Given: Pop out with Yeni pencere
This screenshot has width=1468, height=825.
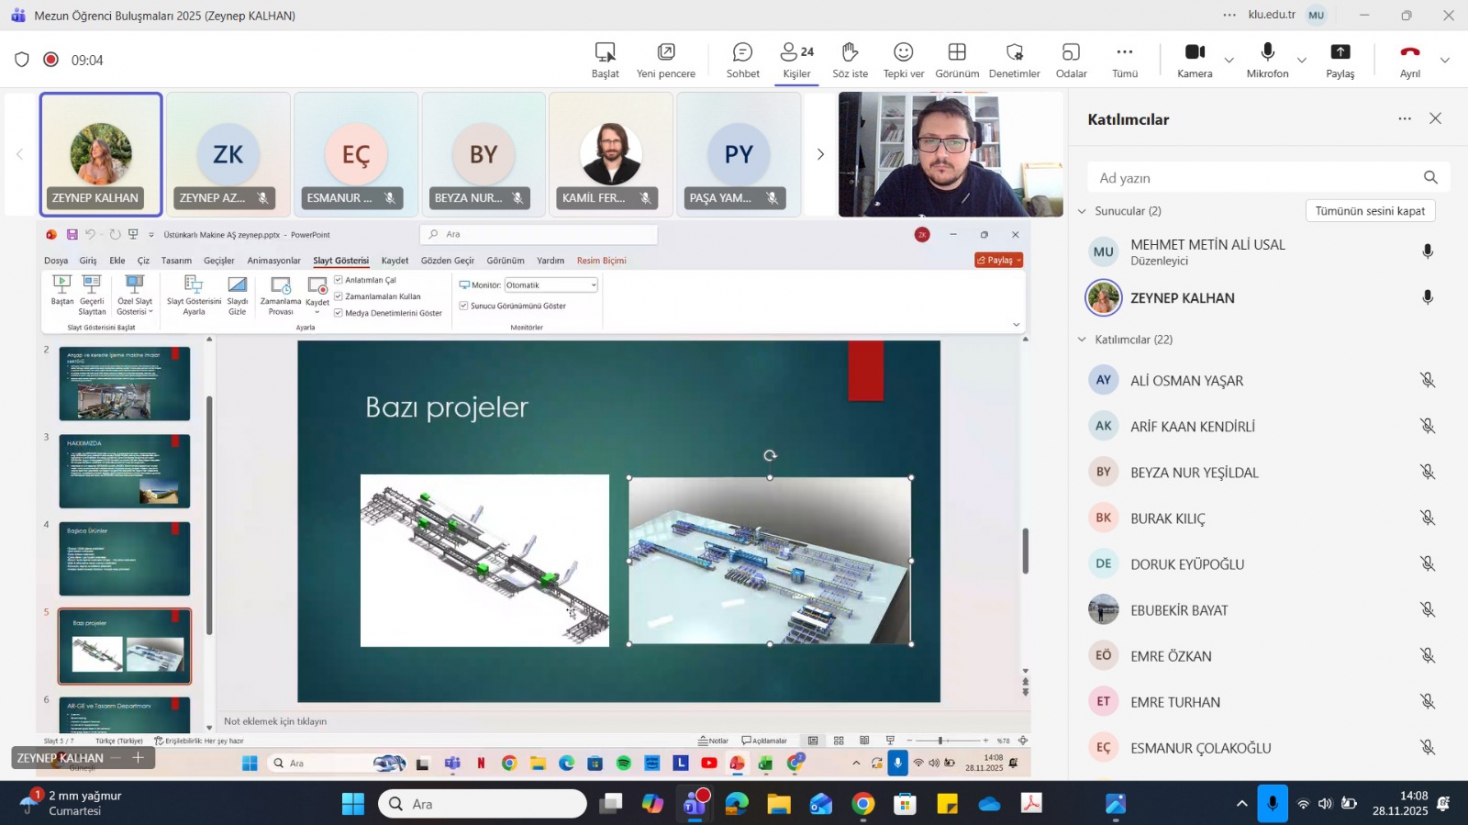Looking at the screenshot, I should tap(665, 59).
